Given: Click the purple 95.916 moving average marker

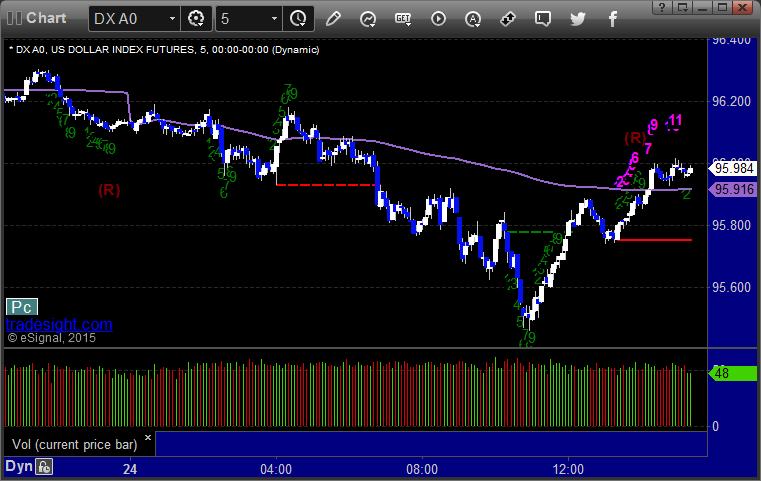Looking at the screenshot, I should (733, 189).
